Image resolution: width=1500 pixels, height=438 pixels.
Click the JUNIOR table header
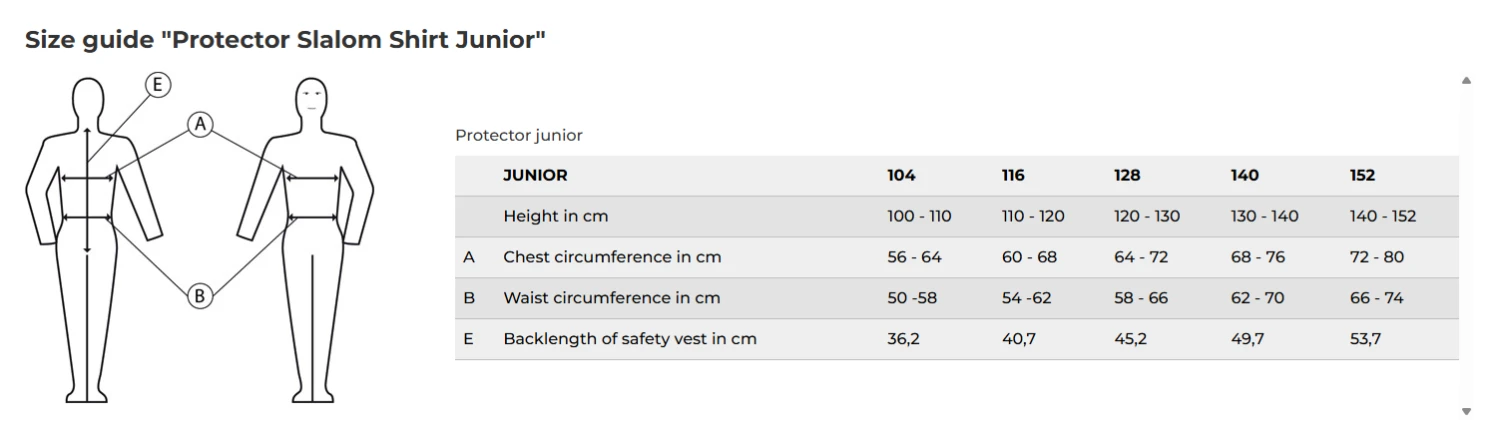[535, 175]
